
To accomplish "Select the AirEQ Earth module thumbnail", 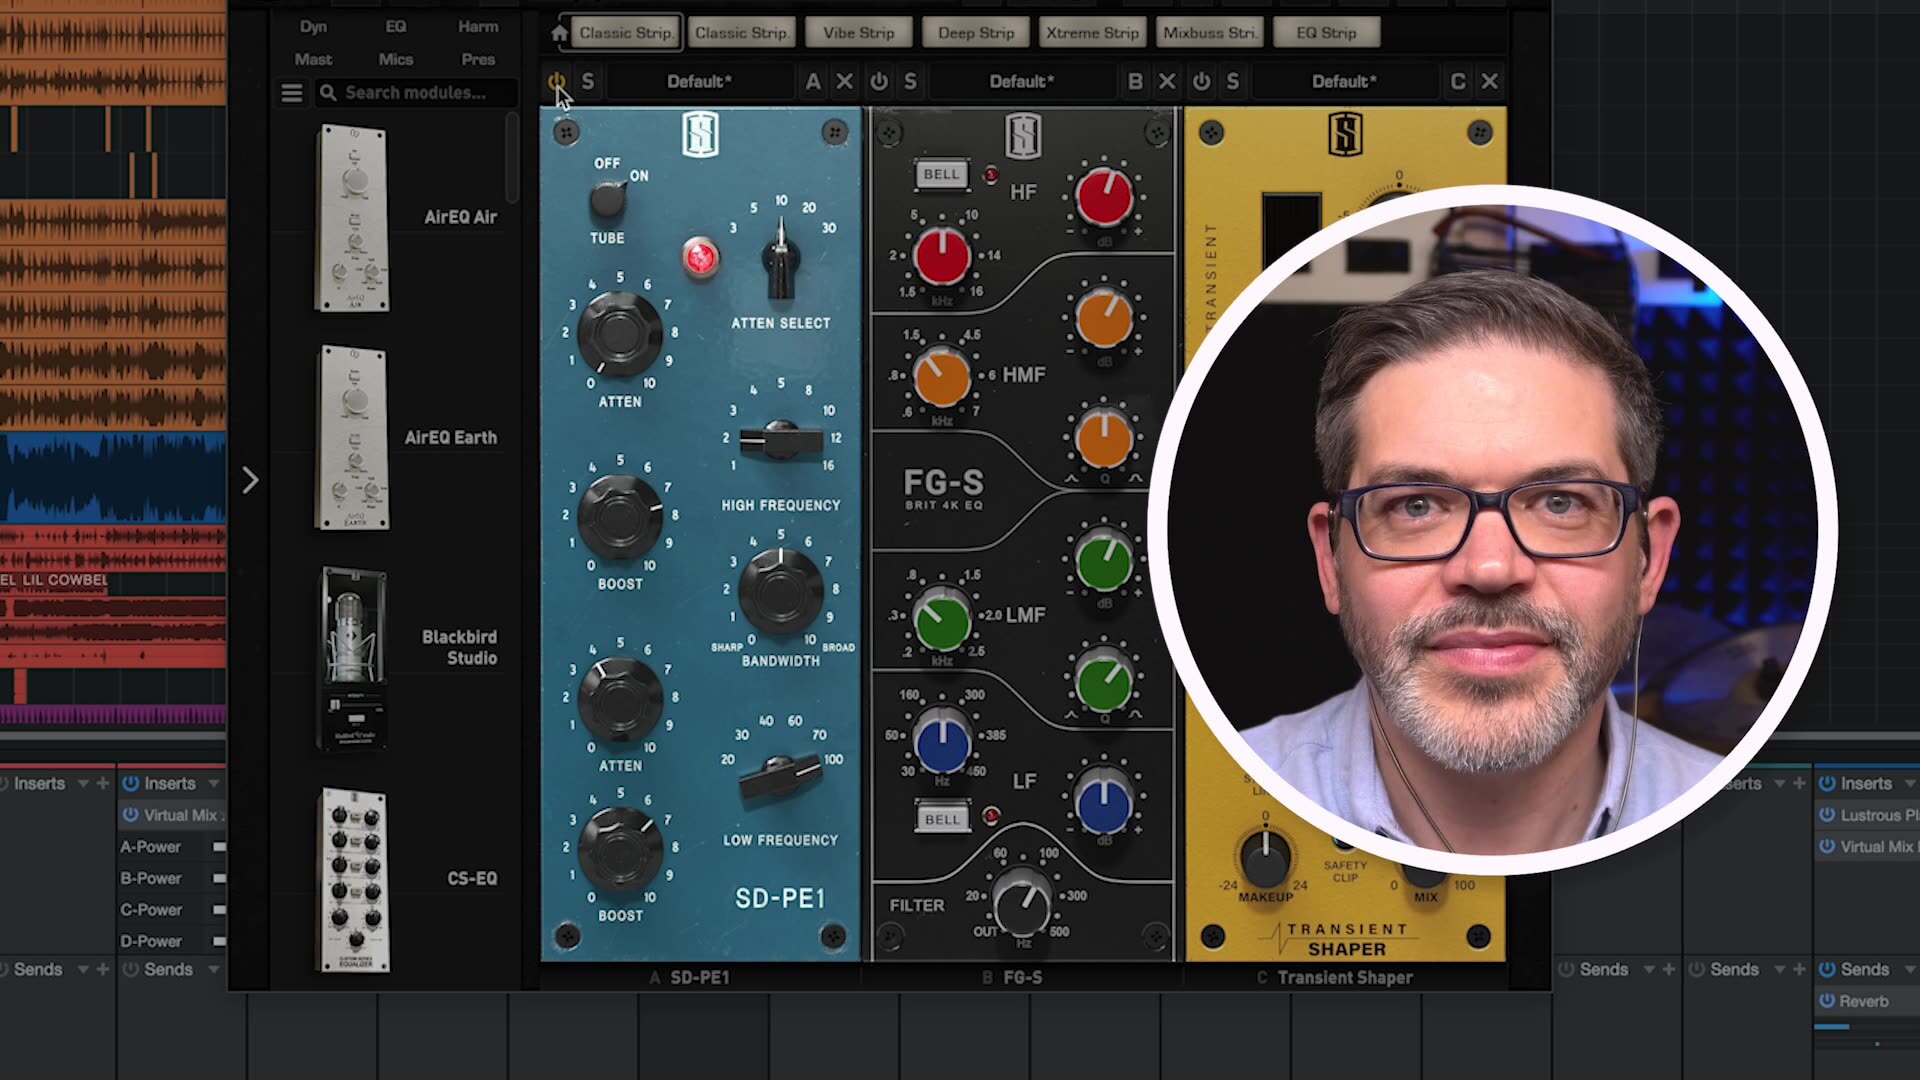I will (352, 438).
